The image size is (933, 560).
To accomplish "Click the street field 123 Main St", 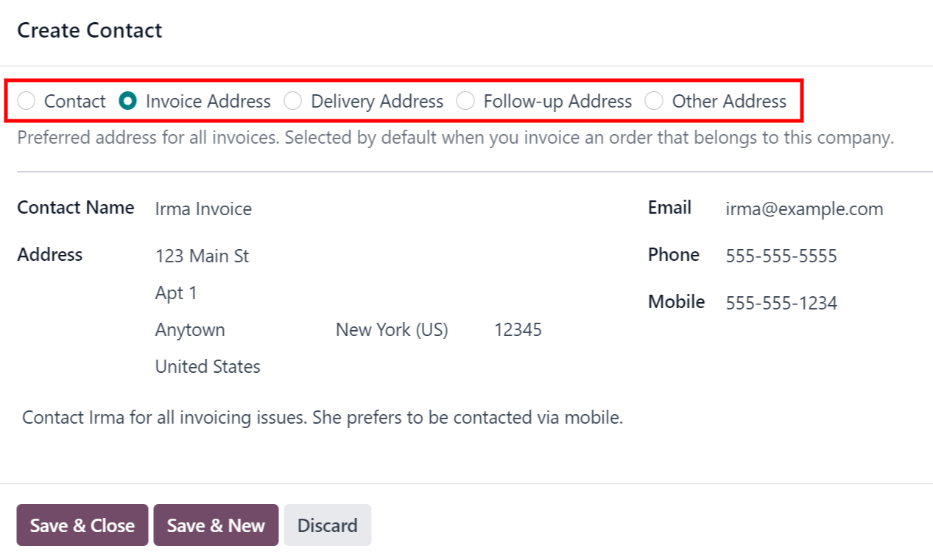I will [202, 256].
